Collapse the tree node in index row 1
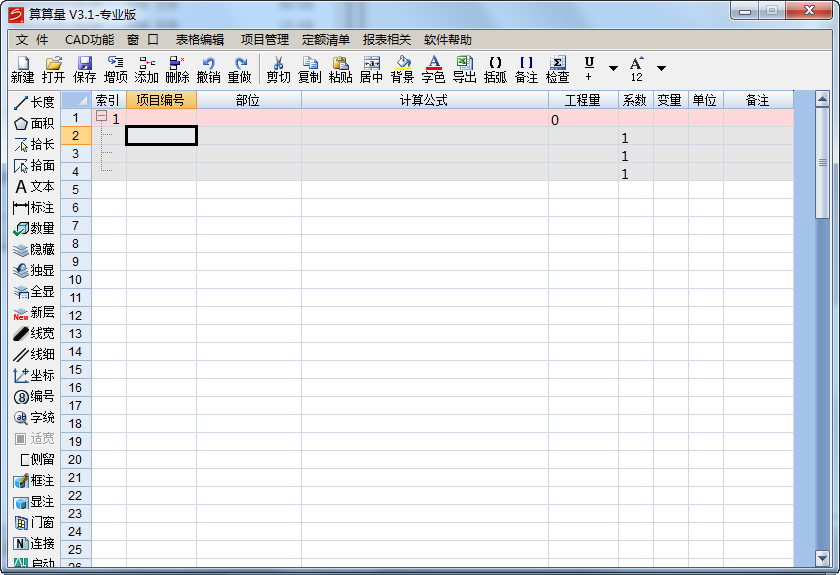This screenshot has width=840, height=575. pos(101,118)
